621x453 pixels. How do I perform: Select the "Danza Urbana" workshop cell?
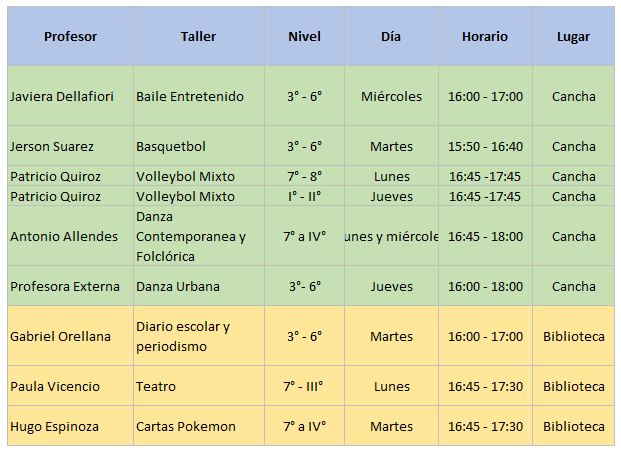tap(178, 287)
